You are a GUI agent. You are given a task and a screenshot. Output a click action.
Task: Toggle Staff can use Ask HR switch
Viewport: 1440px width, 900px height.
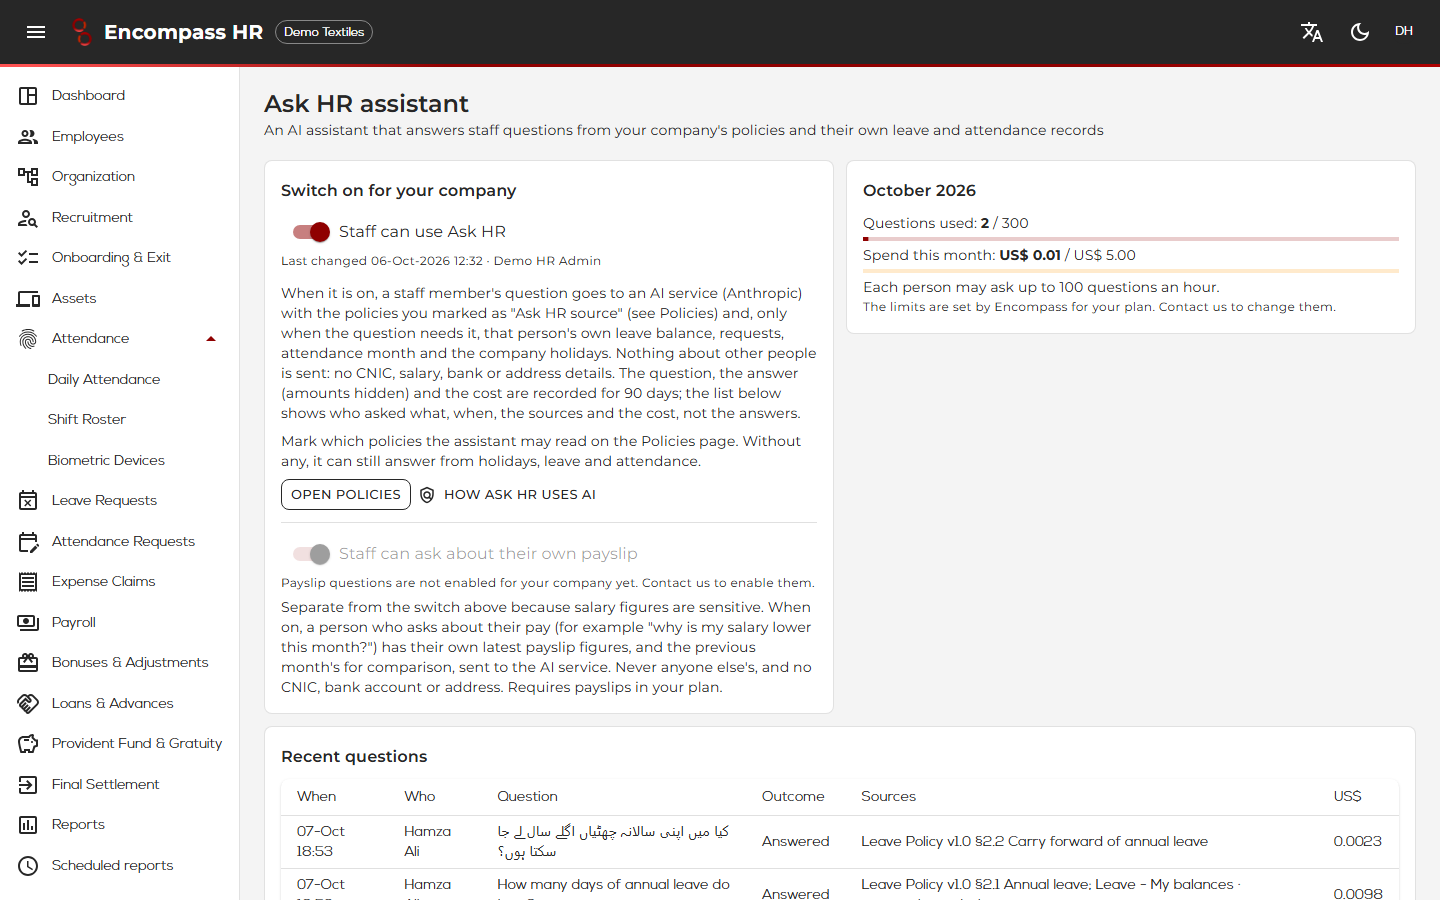311,232
